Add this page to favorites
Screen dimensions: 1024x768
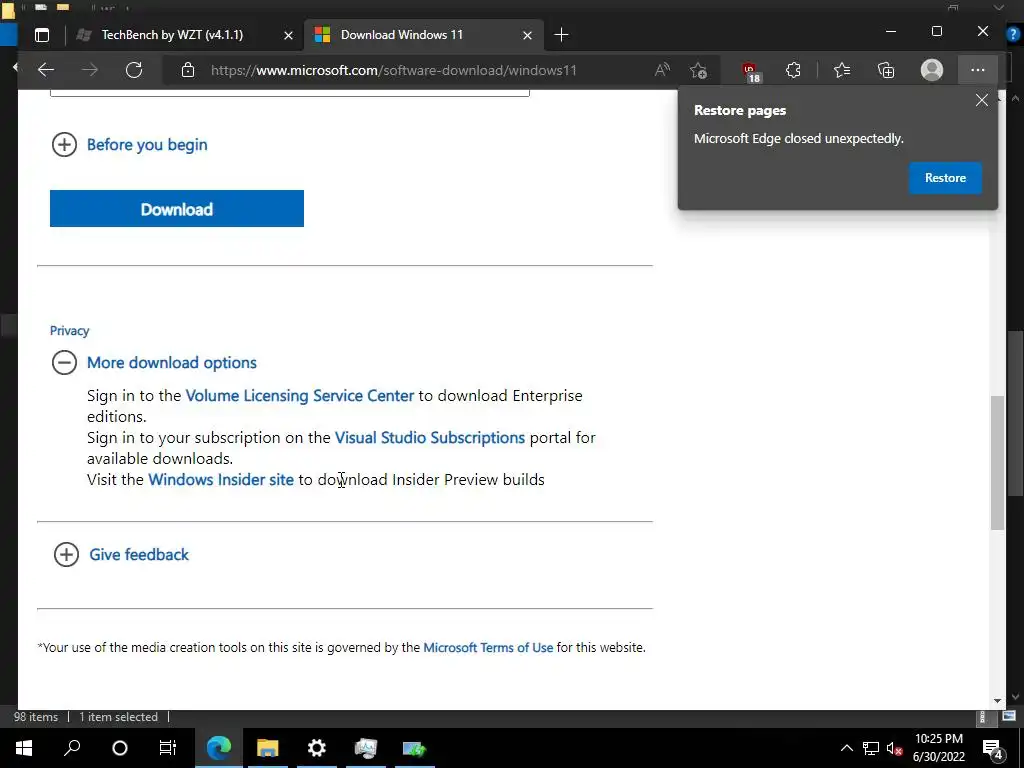click(x=698, y=70)
